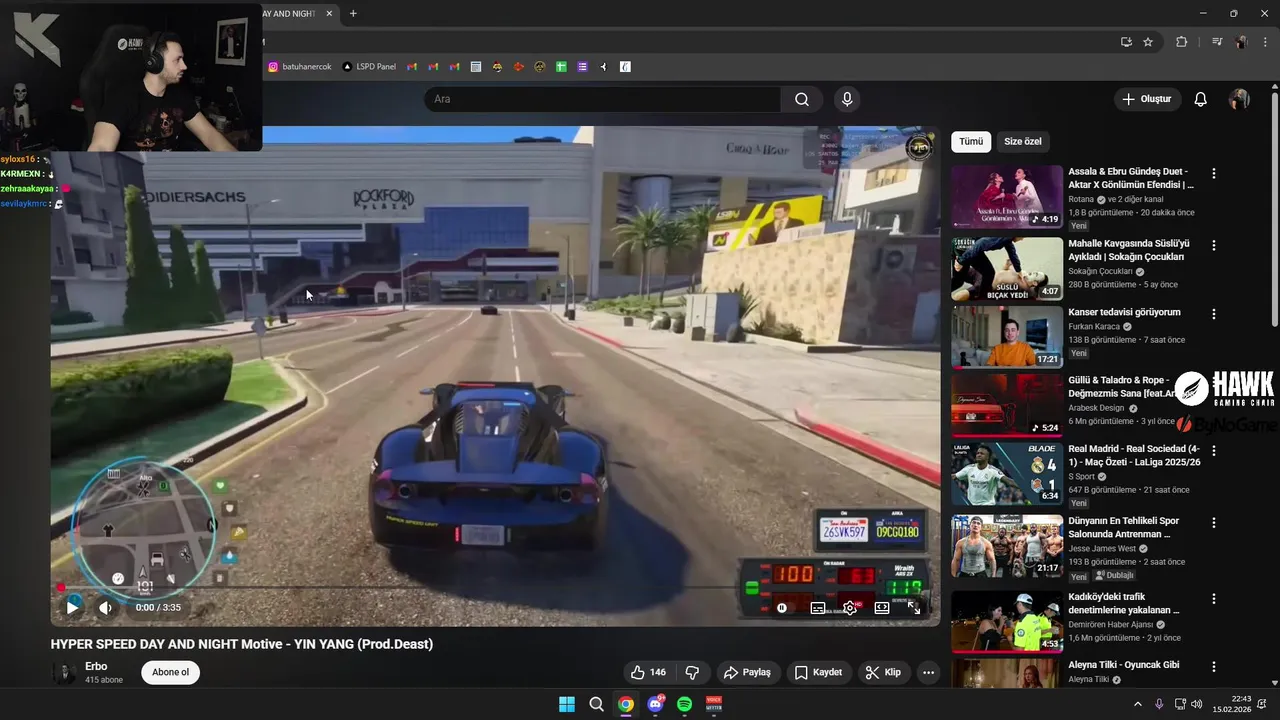Open Chrome media controls icon
The image size is (1280, 720).
click(x=1216, y=42)
